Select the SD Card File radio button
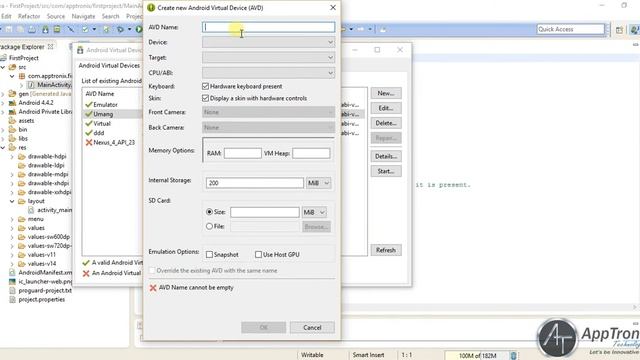 [x=209, y=226]
